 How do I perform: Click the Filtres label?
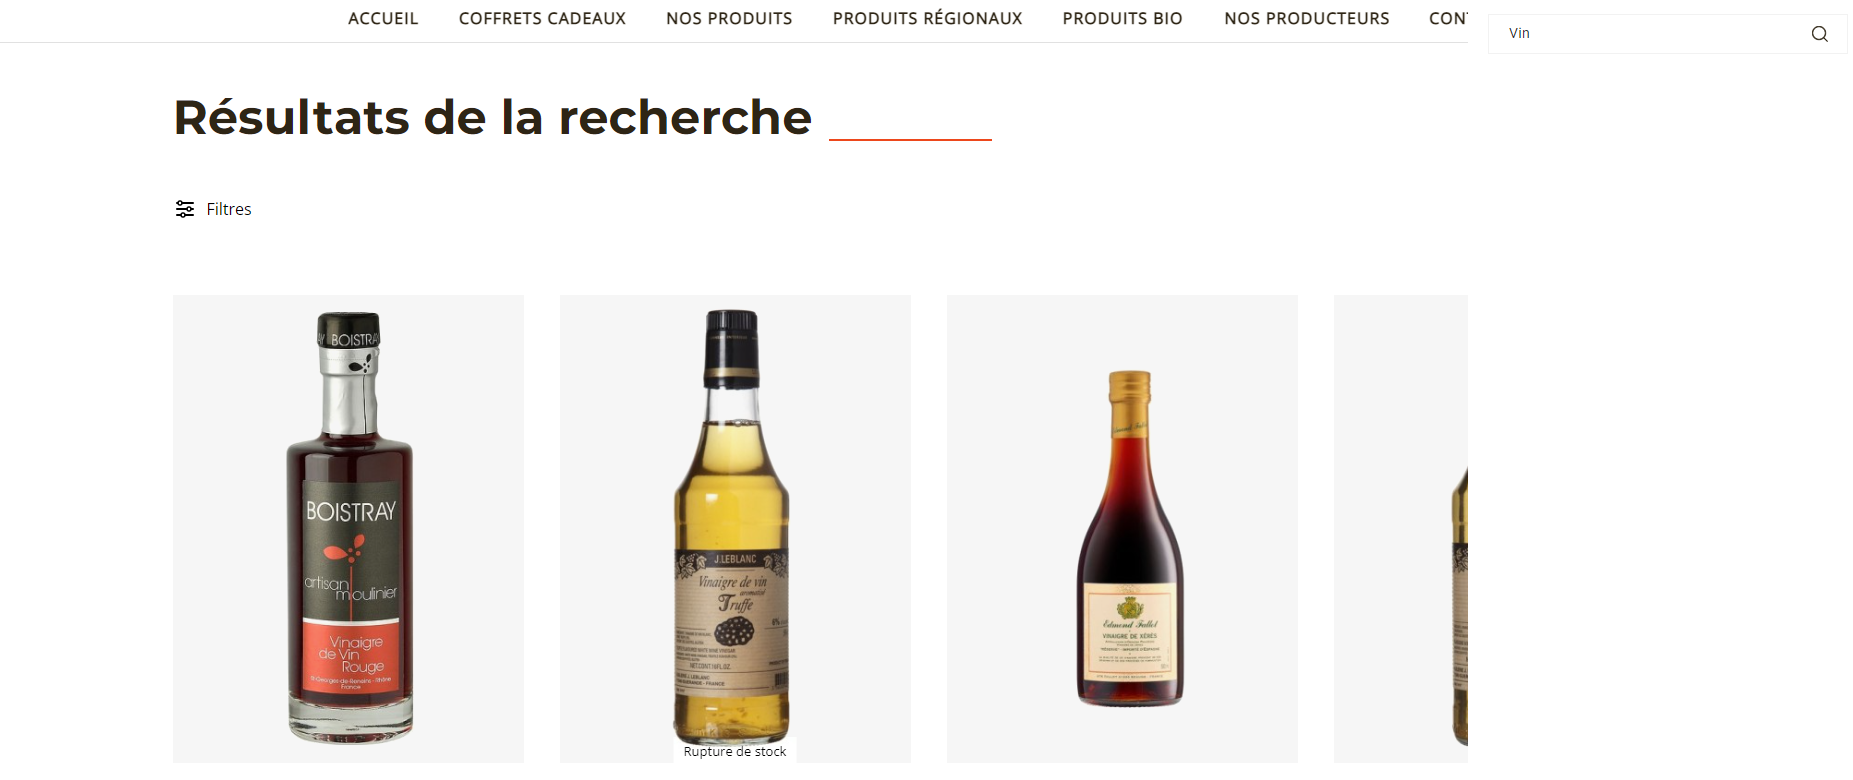point(229,209)
